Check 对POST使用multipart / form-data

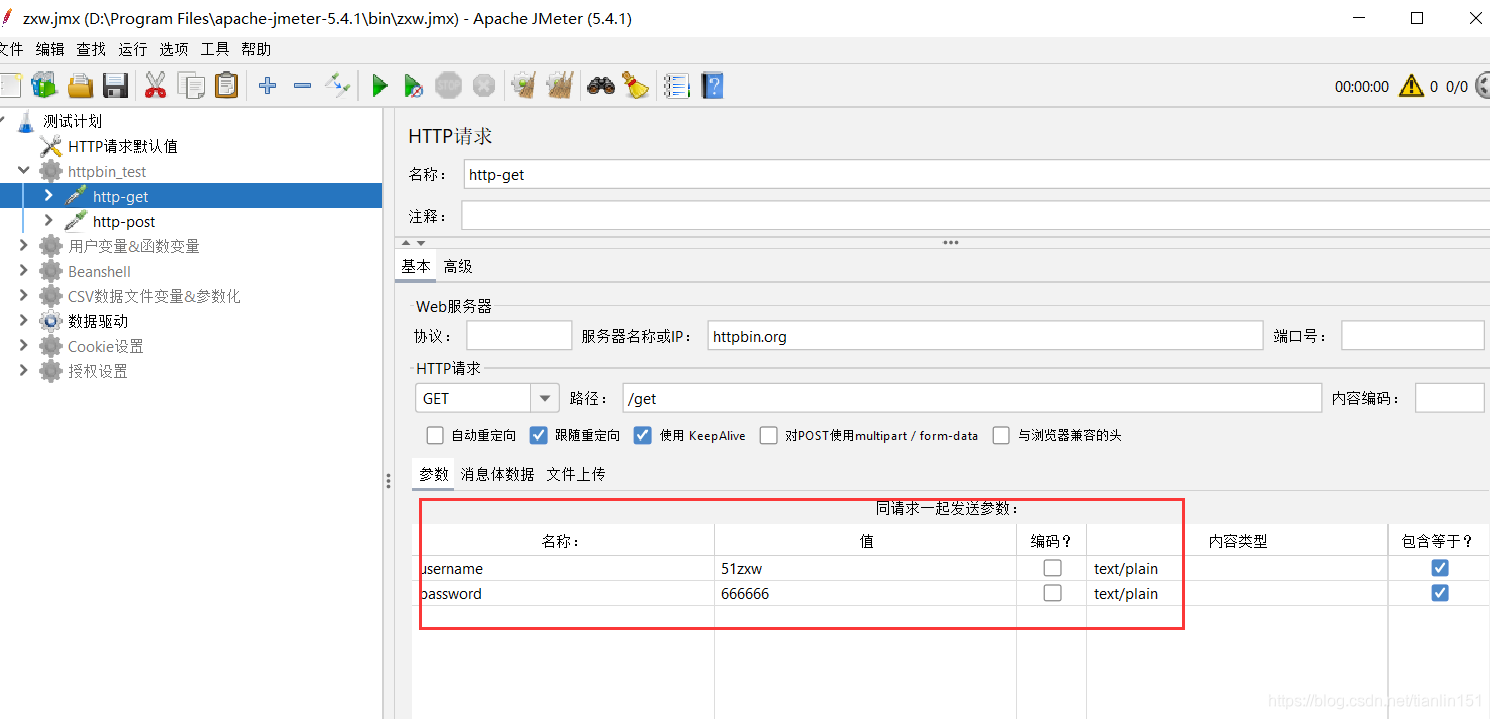[769, 435]
